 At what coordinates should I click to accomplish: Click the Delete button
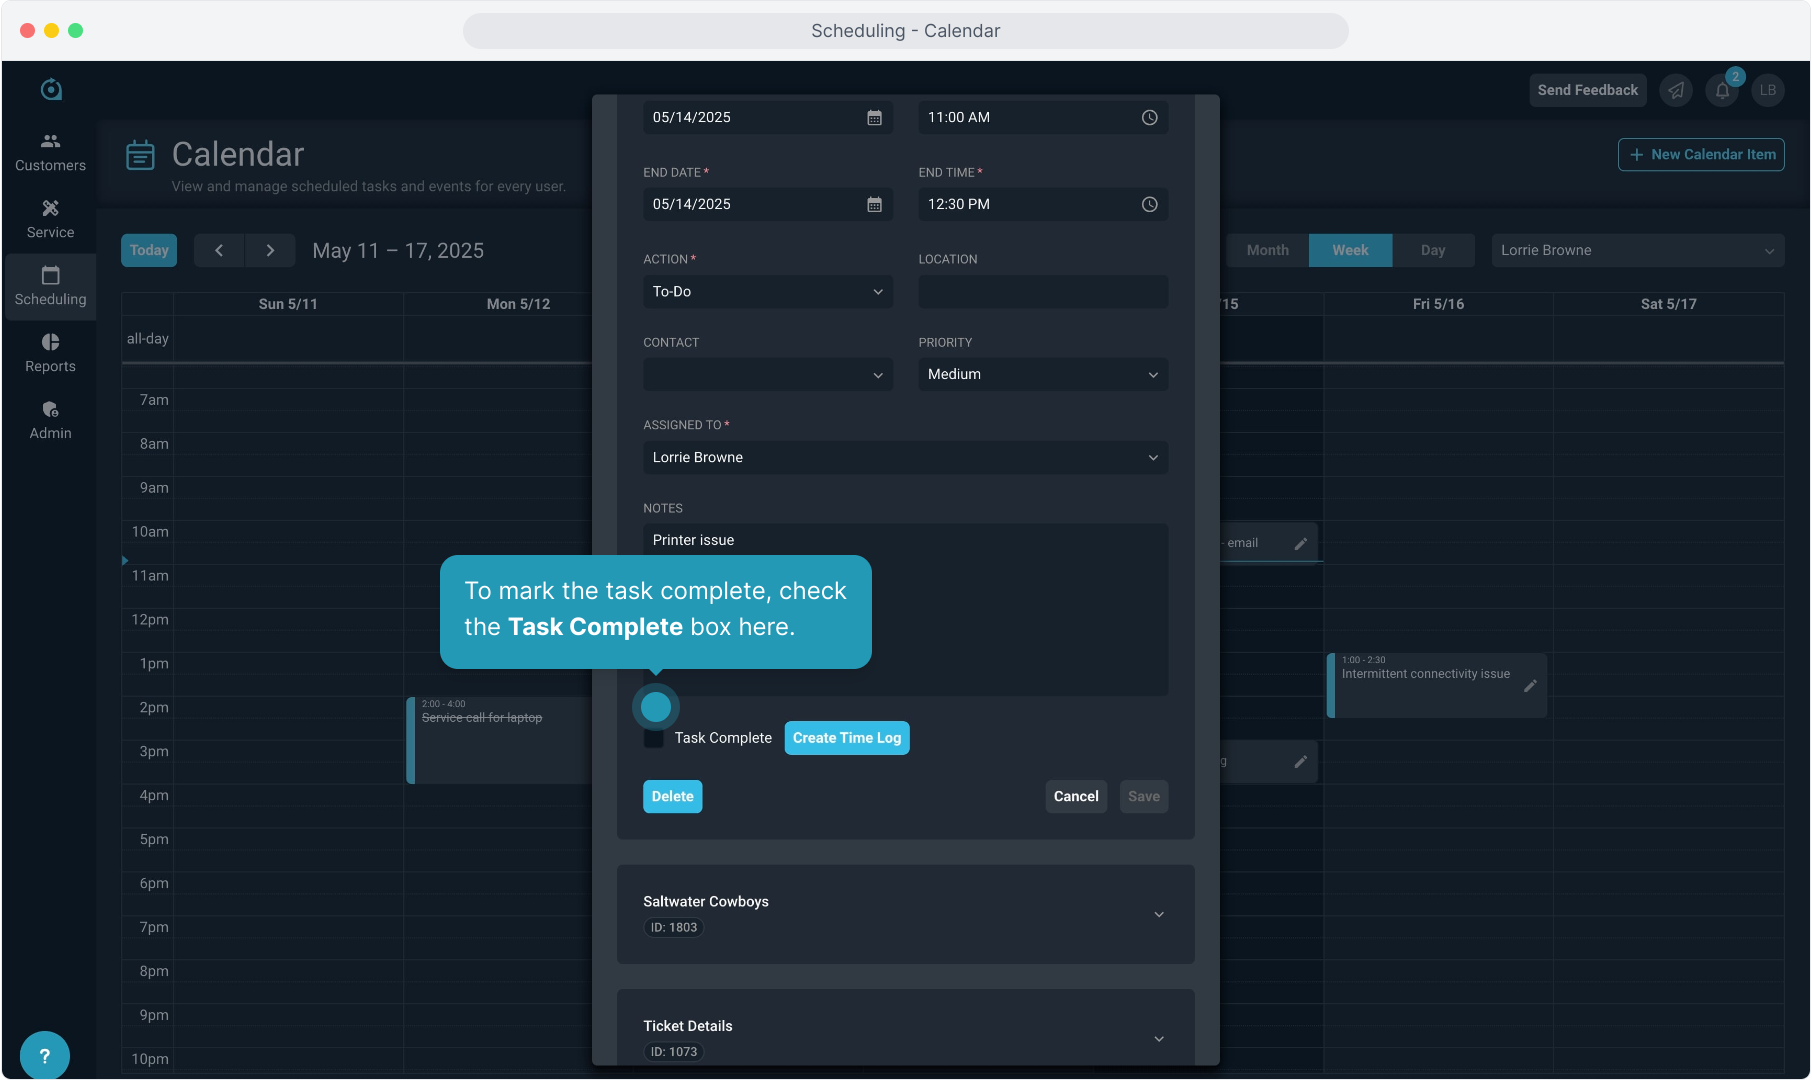672,796
